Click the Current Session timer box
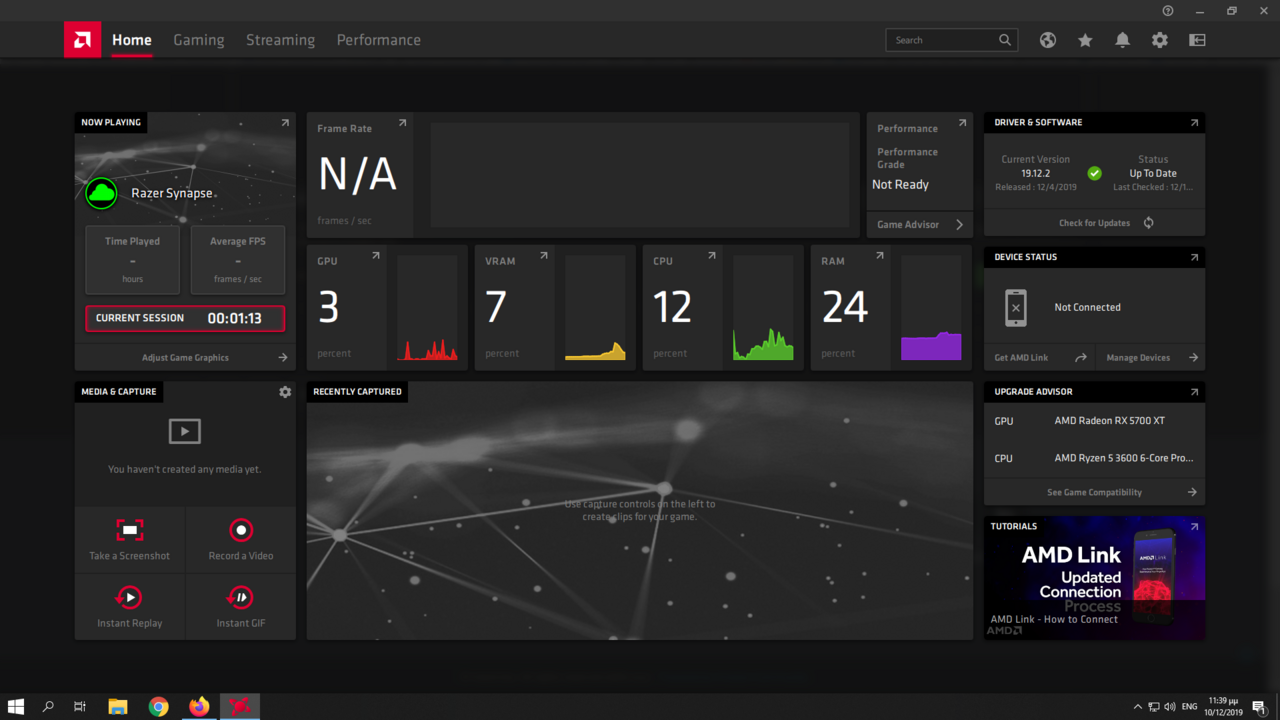 pos(185,318)
